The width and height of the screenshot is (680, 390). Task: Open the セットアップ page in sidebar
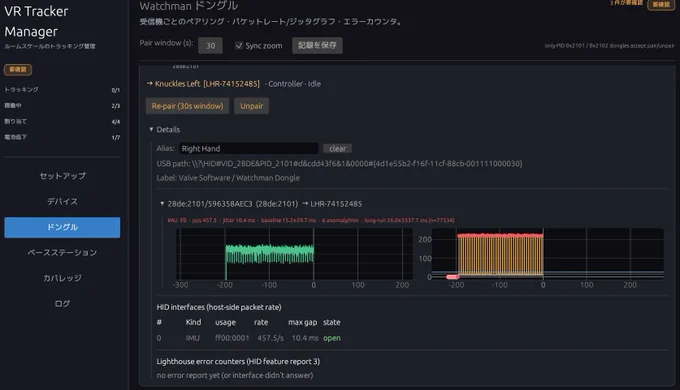coord(62,176)
